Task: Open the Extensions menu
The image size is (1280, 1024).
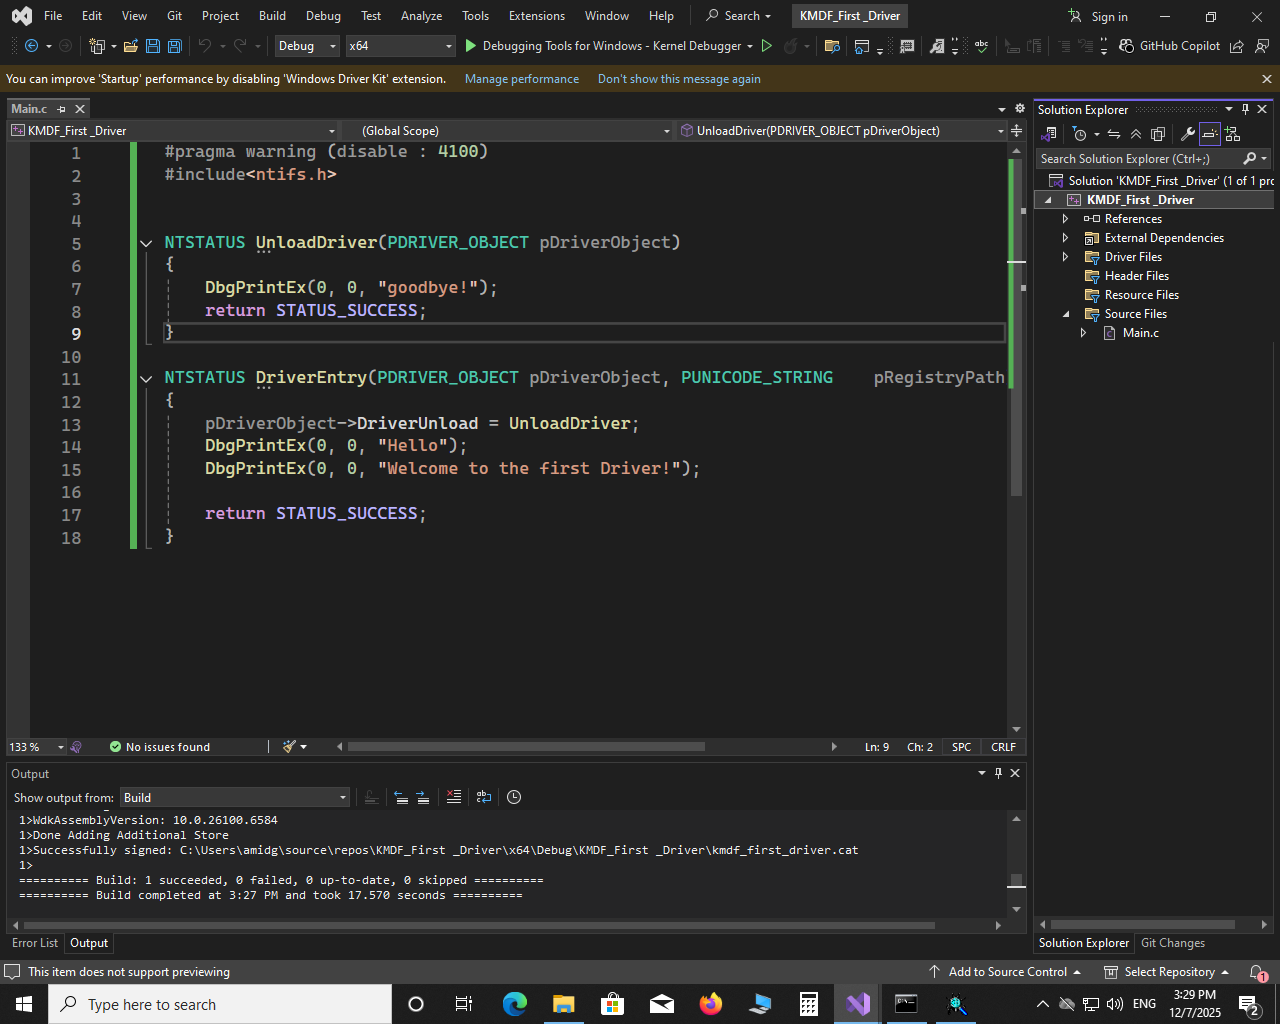Action: coord(536,16)
